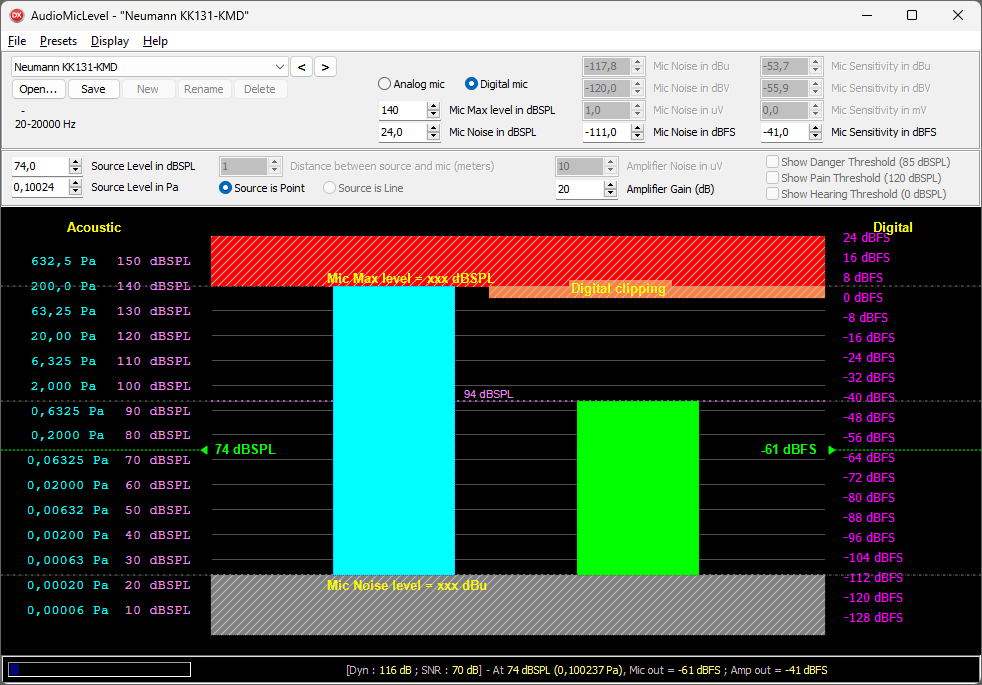The image size is (982, 685).
Task: Open the Display menu
Action: (x=109, y=41)
